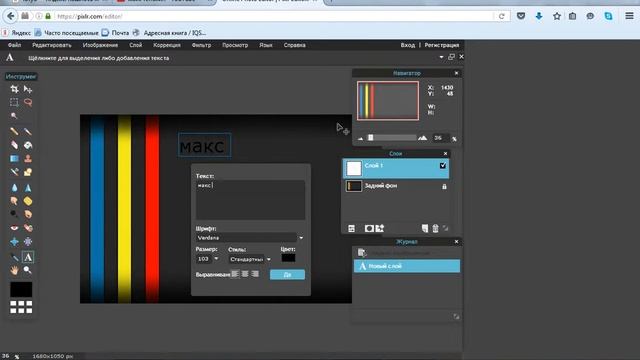Image resolution: width=640 pixels, height=360 pixels.
Task: Select the Smudge finger tool
Action: coord(14,201)
